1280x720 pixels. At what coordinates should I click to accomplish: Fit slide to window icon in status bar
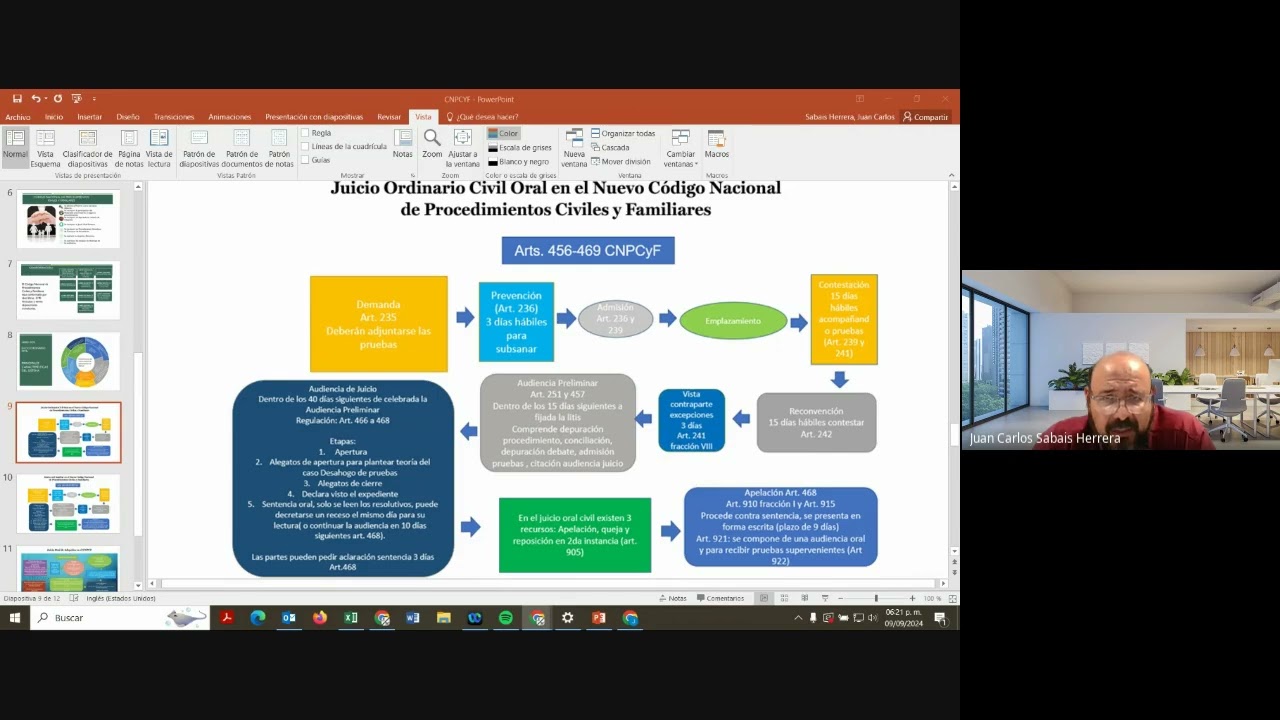click(x=952, y=598)
